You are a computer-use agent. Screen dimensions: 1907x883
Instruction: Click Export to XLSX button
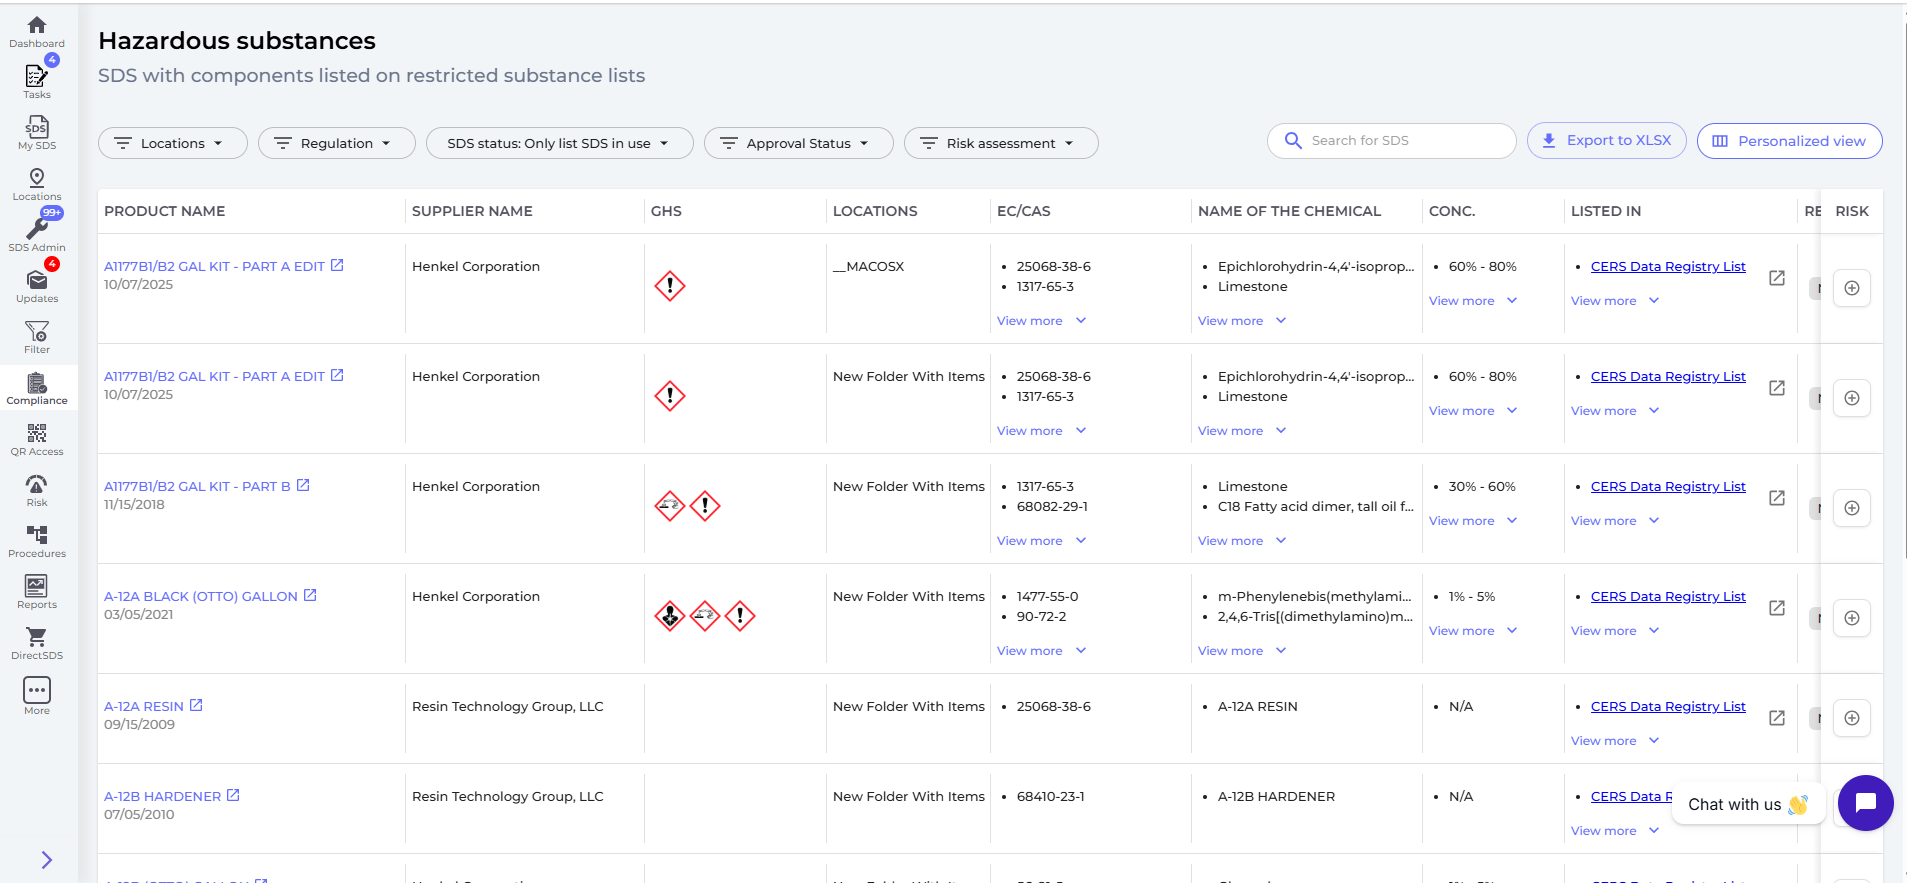click(1606, 141)
